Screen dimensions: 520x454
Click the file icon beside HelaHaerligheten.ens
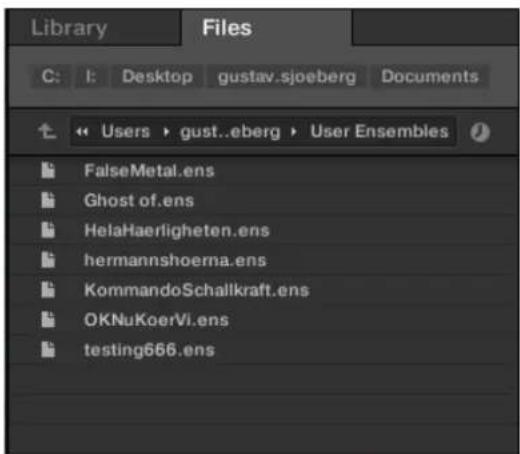(48, 230)
